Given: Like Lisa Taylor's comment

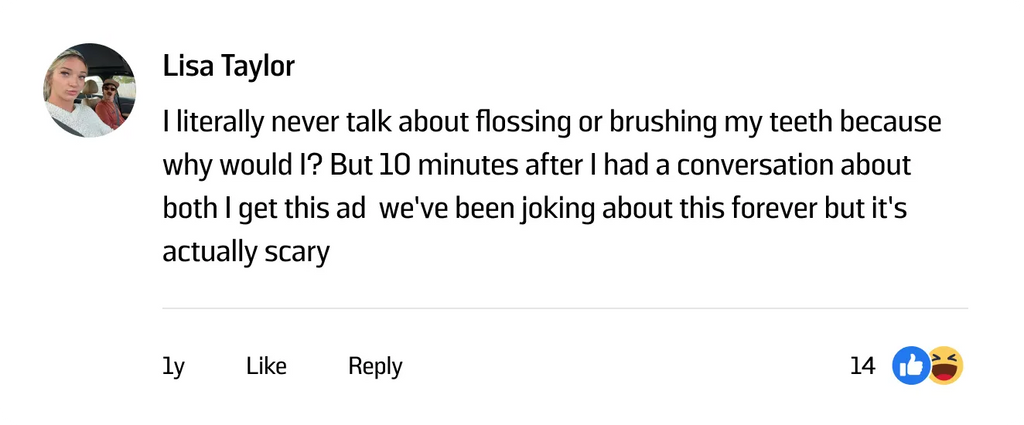Looking at the screenshot, I should [266, 366].
